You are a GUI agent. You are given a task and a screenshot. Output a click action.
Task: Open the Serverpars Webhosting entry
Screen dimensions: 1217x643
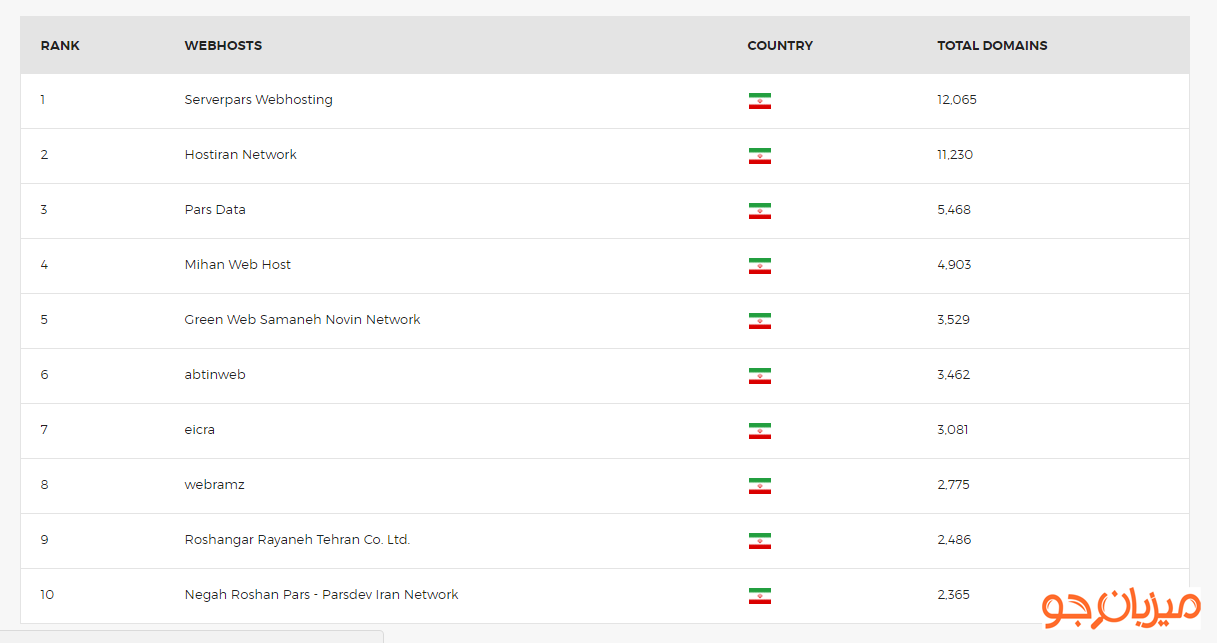point(258,100)
